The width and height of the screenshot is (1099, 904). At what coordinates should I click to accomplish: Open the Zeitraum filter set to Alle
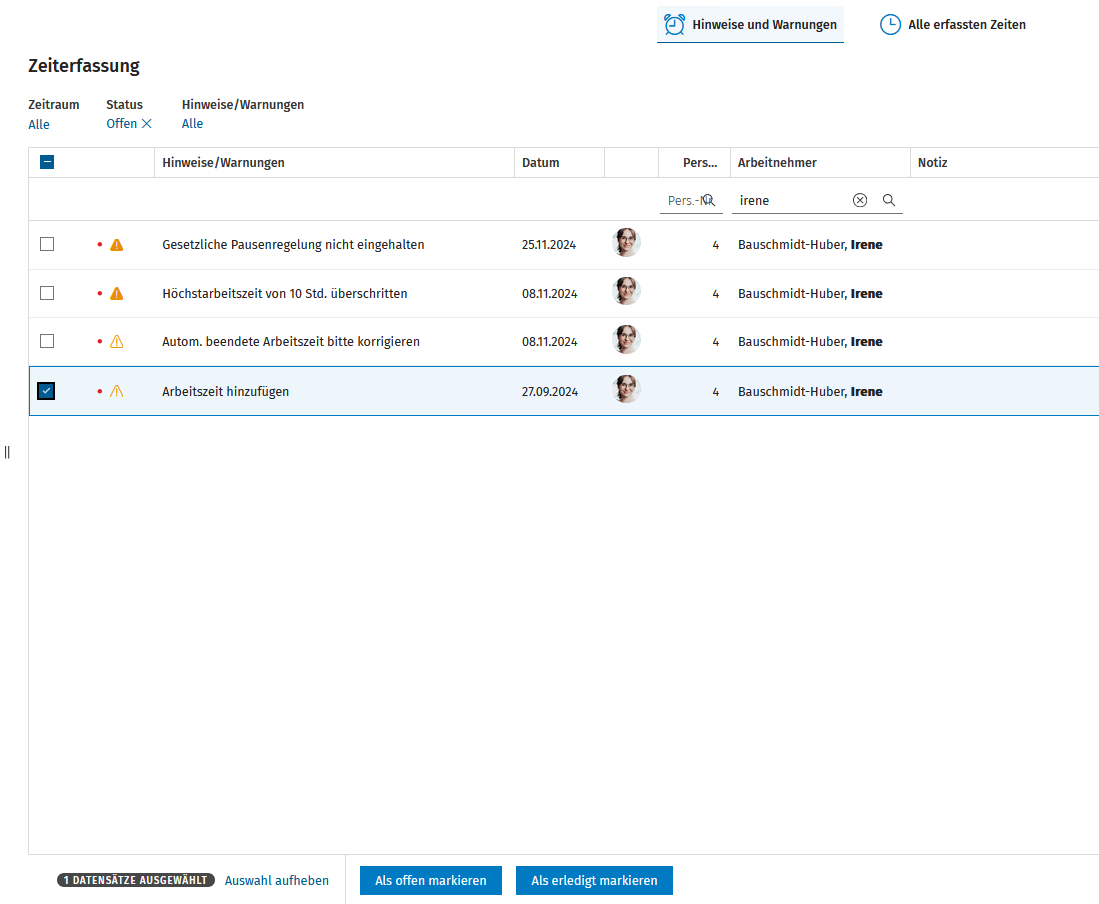click(x=39, y=125)
